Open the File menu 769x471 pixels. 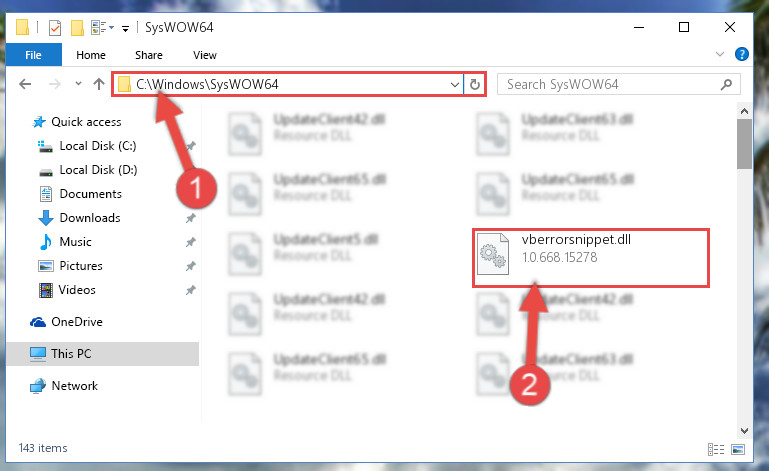click(x=33, y=54)
